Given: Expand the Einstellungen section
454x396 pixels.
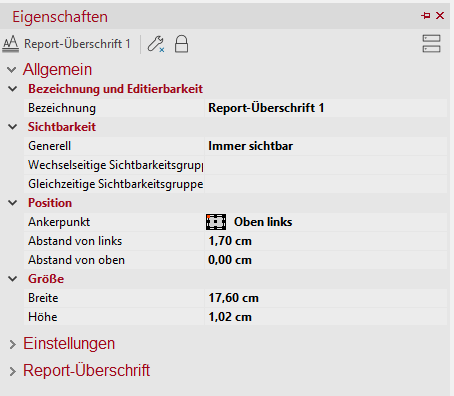Looking at the screenshot, I should coord(12,344).
